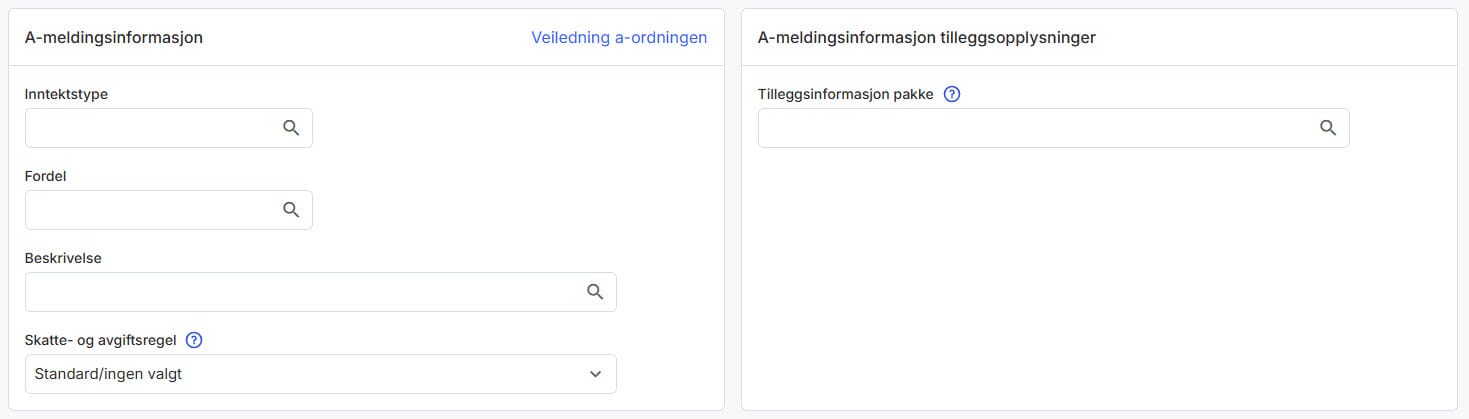Open search lookup for Beskrivelse
This screenshot has height=419, width=1469.
595,292
